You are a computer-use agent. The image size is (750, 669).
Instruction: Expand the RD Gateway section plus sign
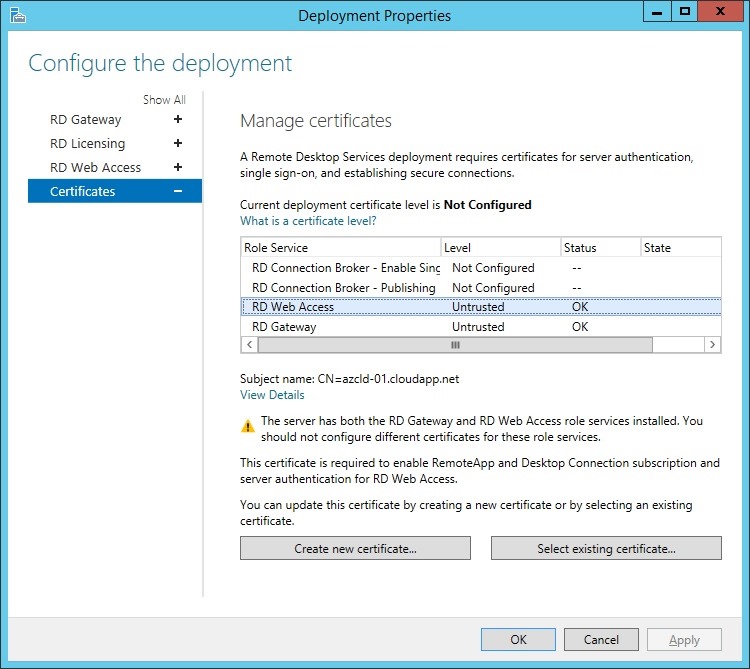tap(178, 119)
